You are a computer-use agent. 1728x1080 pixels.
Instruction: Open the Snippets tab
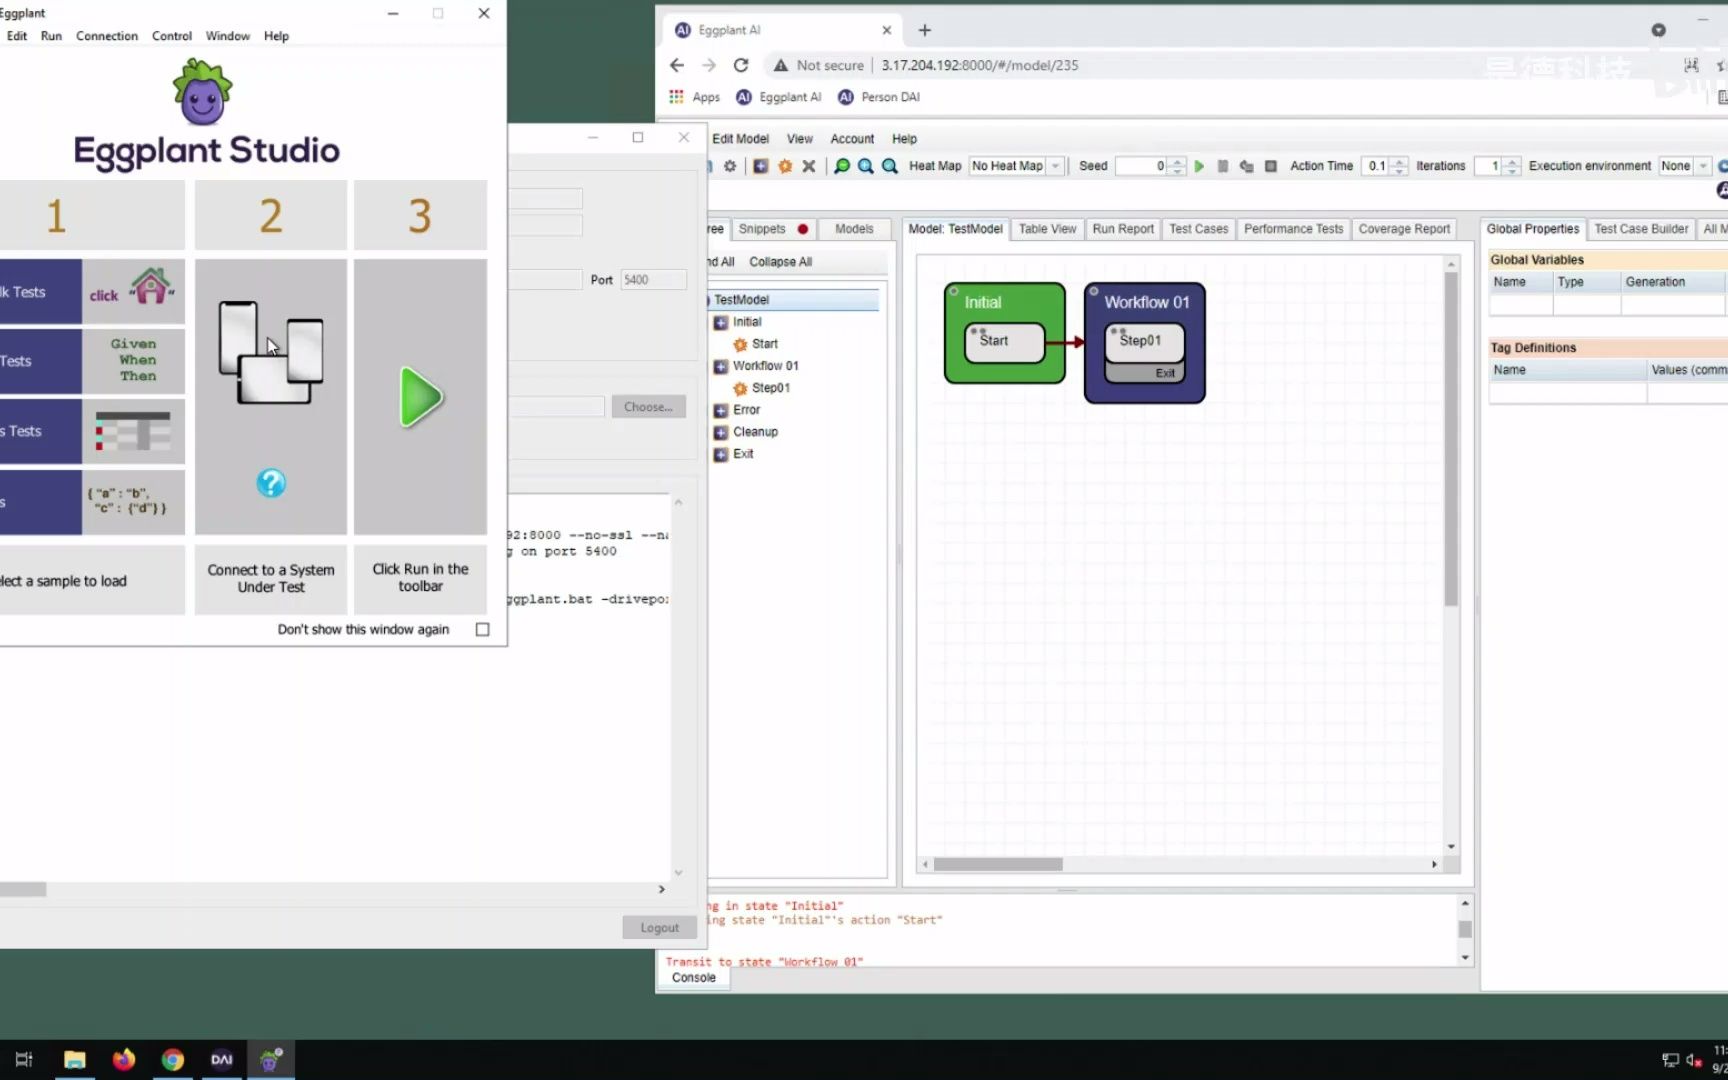coord(773,229)
